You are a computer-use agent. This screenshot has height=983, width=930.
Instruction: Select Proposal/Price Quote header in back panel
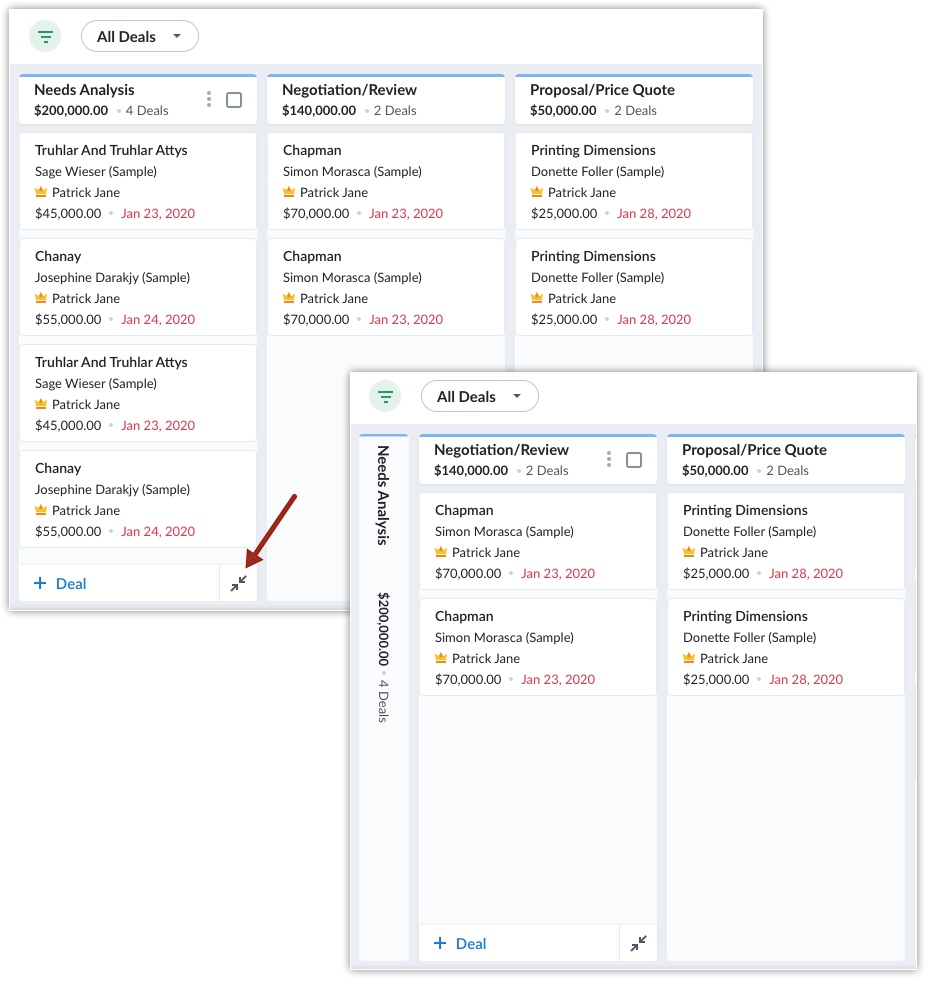click(602, 90)
